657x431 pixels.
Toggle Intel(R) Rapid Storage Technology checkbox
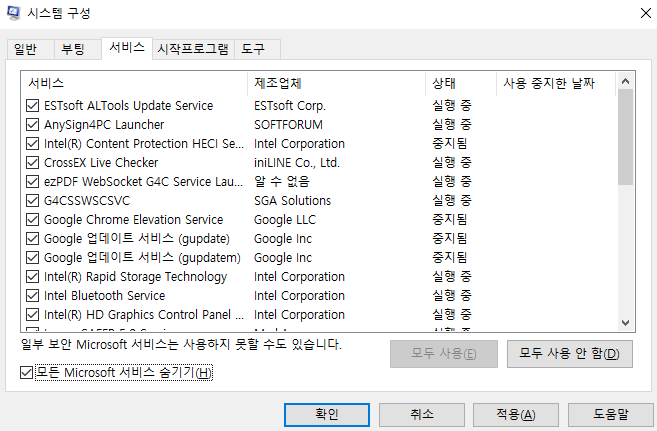(x=33, y=276)
